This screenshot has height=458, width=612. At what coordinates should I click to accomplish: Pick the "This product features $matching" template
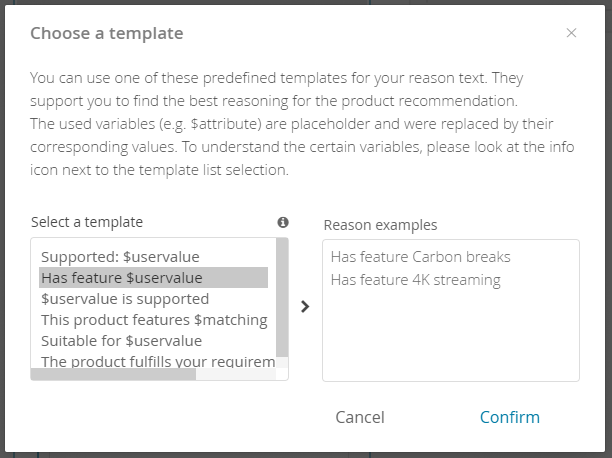tap(154, 320)
